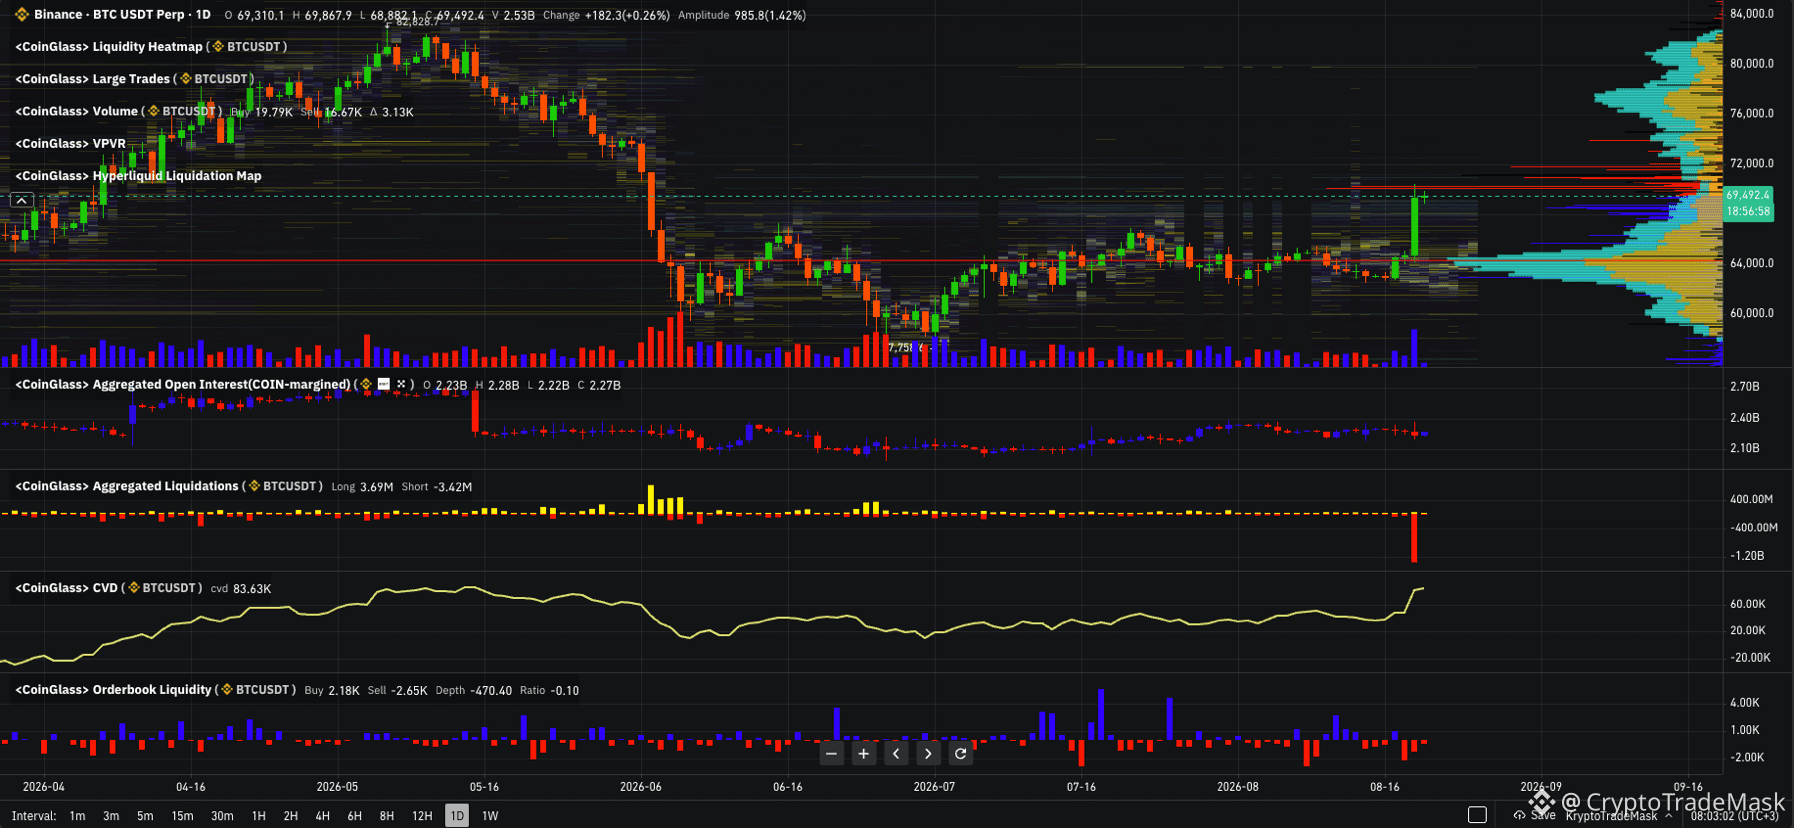
Task: Select the 2H interval
Action: click(291, 816)
